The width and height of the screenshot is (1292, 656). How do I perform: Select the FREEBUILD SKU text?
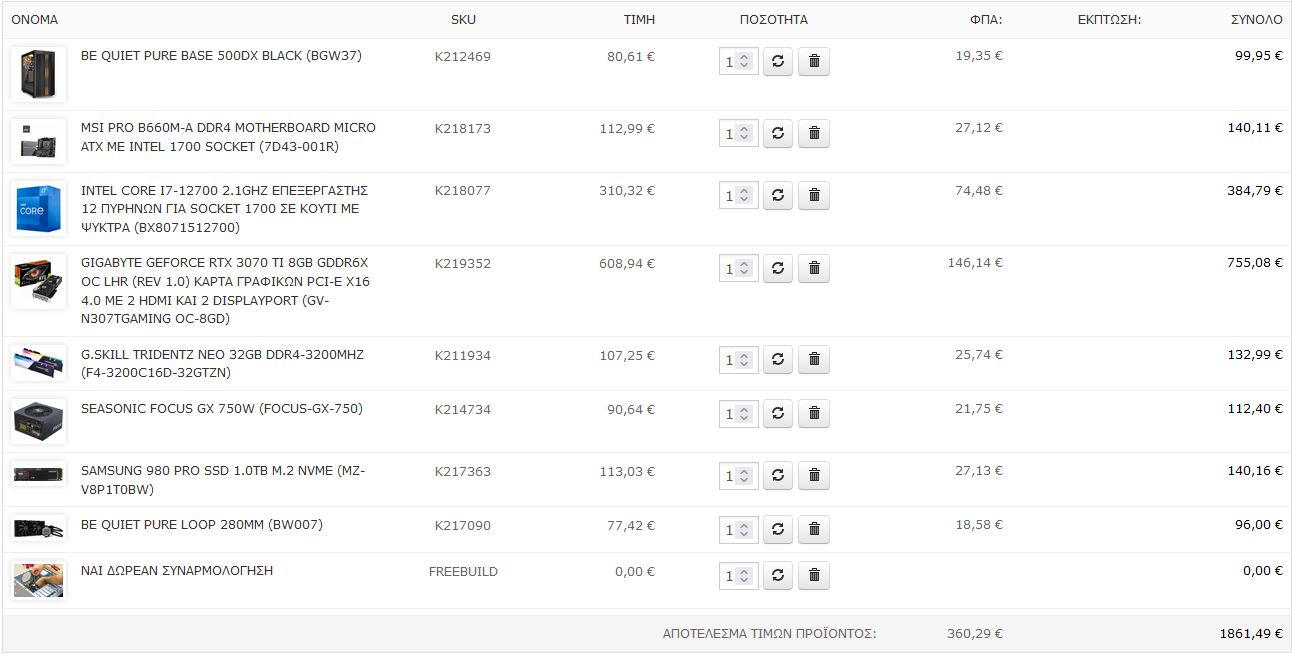click(x=463, y=572)
